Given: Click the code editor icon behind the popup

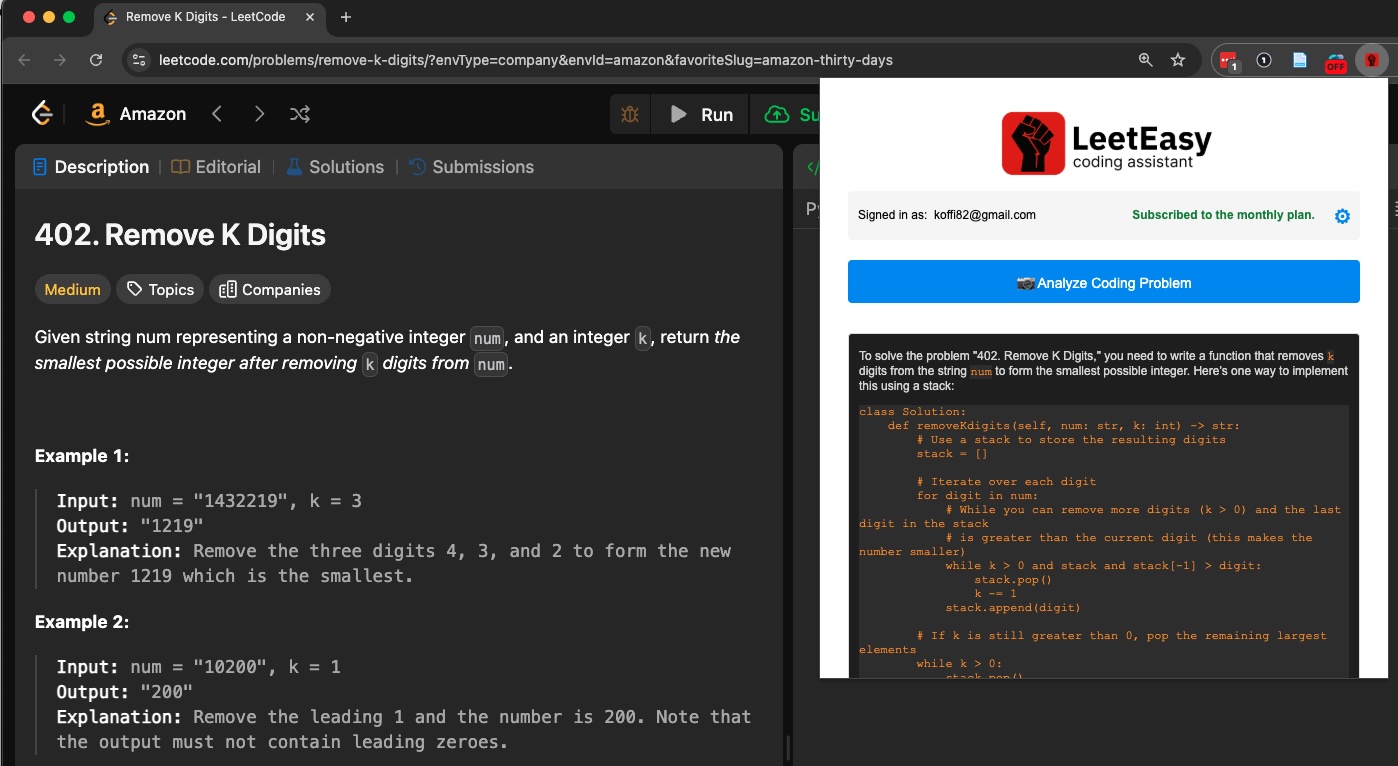Looking at the screenshot, I should tap(812, 167).
